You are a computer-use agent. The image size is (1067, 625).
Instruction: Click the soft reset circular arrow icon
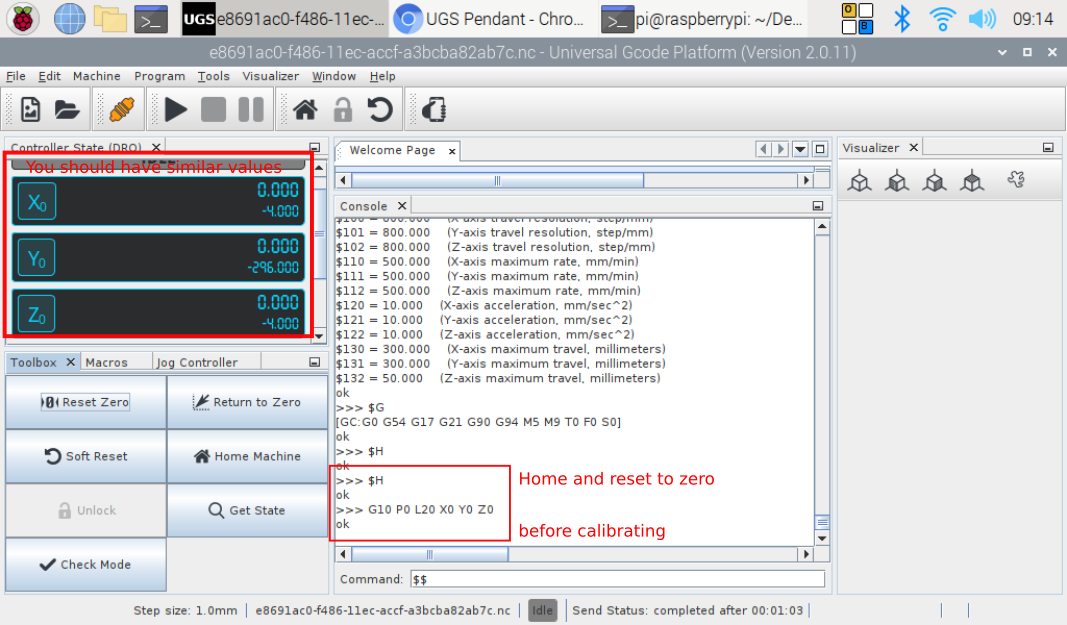pos(380,110)
